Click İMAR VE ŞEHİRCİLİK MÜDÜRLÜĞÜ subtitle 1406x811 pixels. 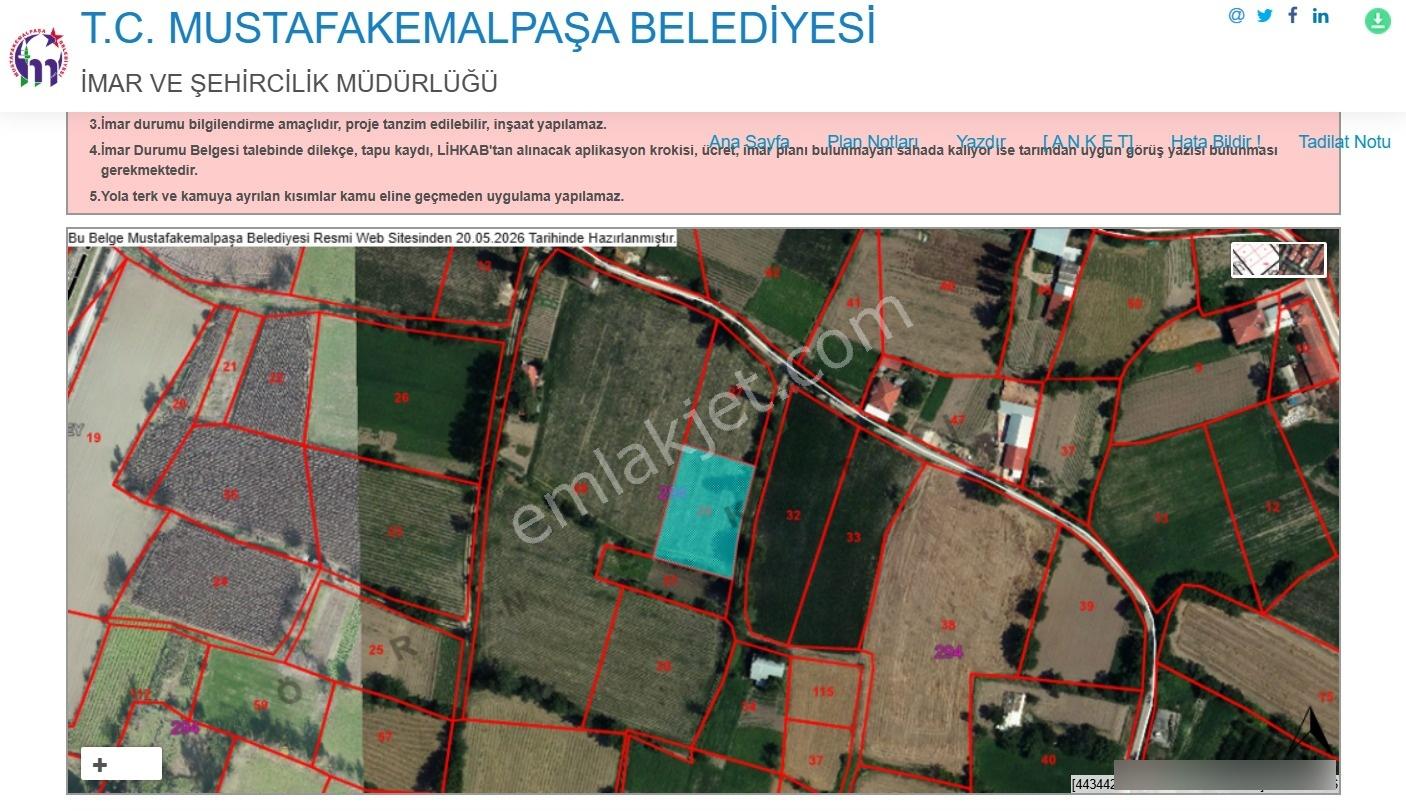[x=289, y=83]
